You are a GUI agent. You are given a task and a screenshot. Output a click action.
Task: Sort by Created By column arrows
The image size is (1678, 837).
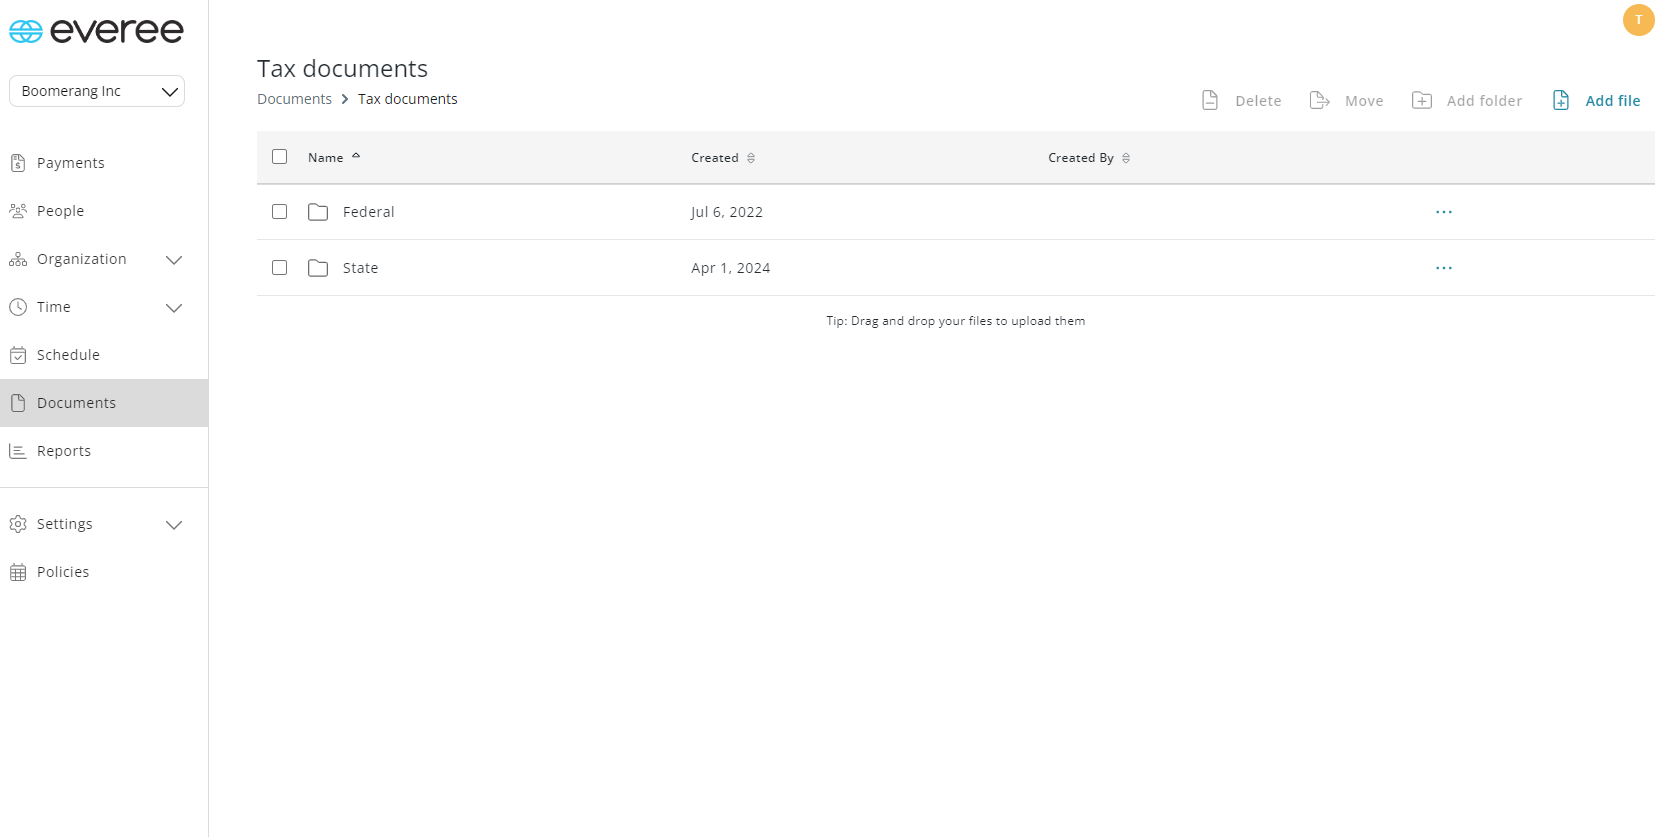pyautogui.click(x=1126, y=158)
